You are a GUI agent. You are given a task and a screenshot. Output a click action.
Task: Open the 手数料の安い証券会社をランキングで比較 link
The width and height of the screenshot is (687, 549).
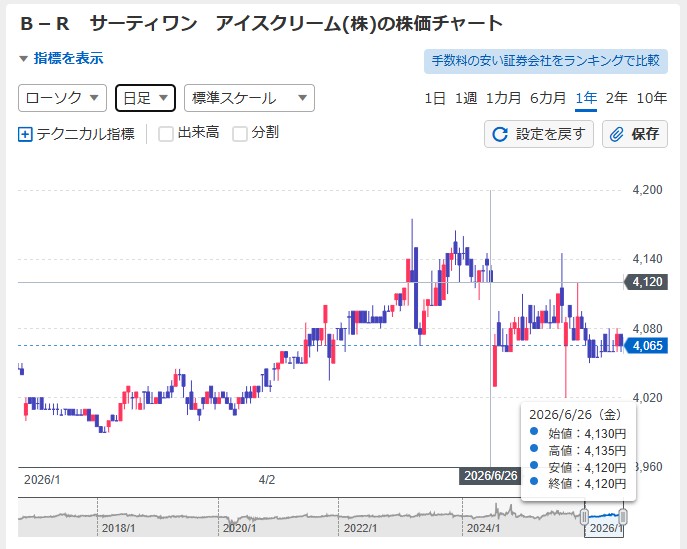(545, 61)
